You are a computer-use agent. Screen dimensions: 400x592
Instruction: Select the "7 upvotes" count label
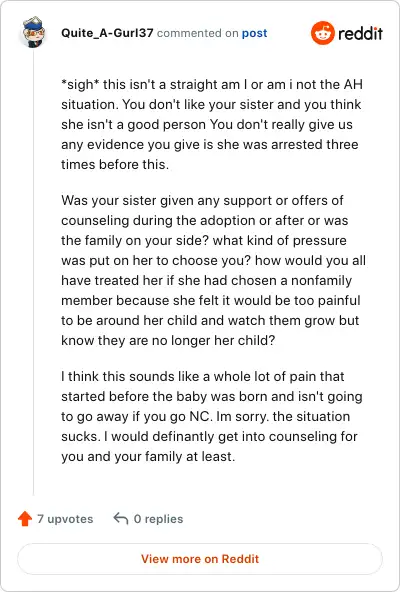point(65,519)
